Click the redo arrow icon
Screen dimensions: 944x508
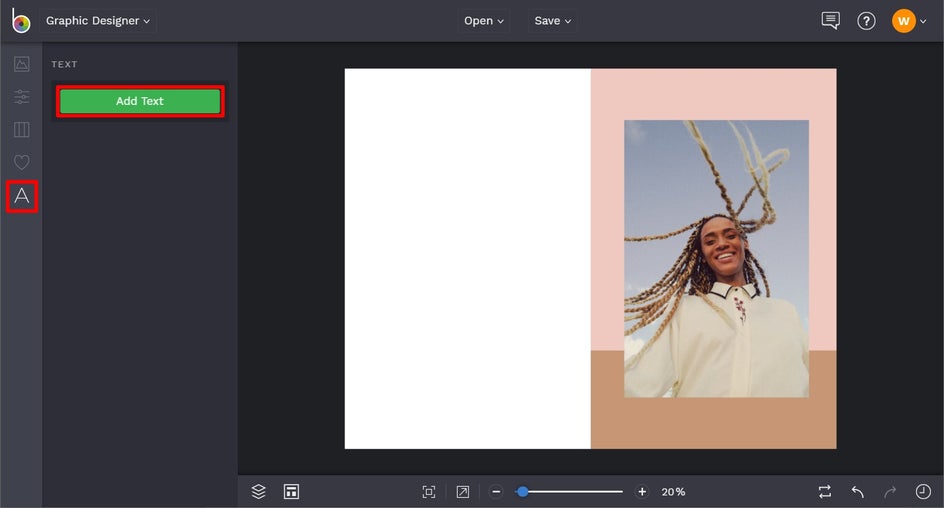890,492
